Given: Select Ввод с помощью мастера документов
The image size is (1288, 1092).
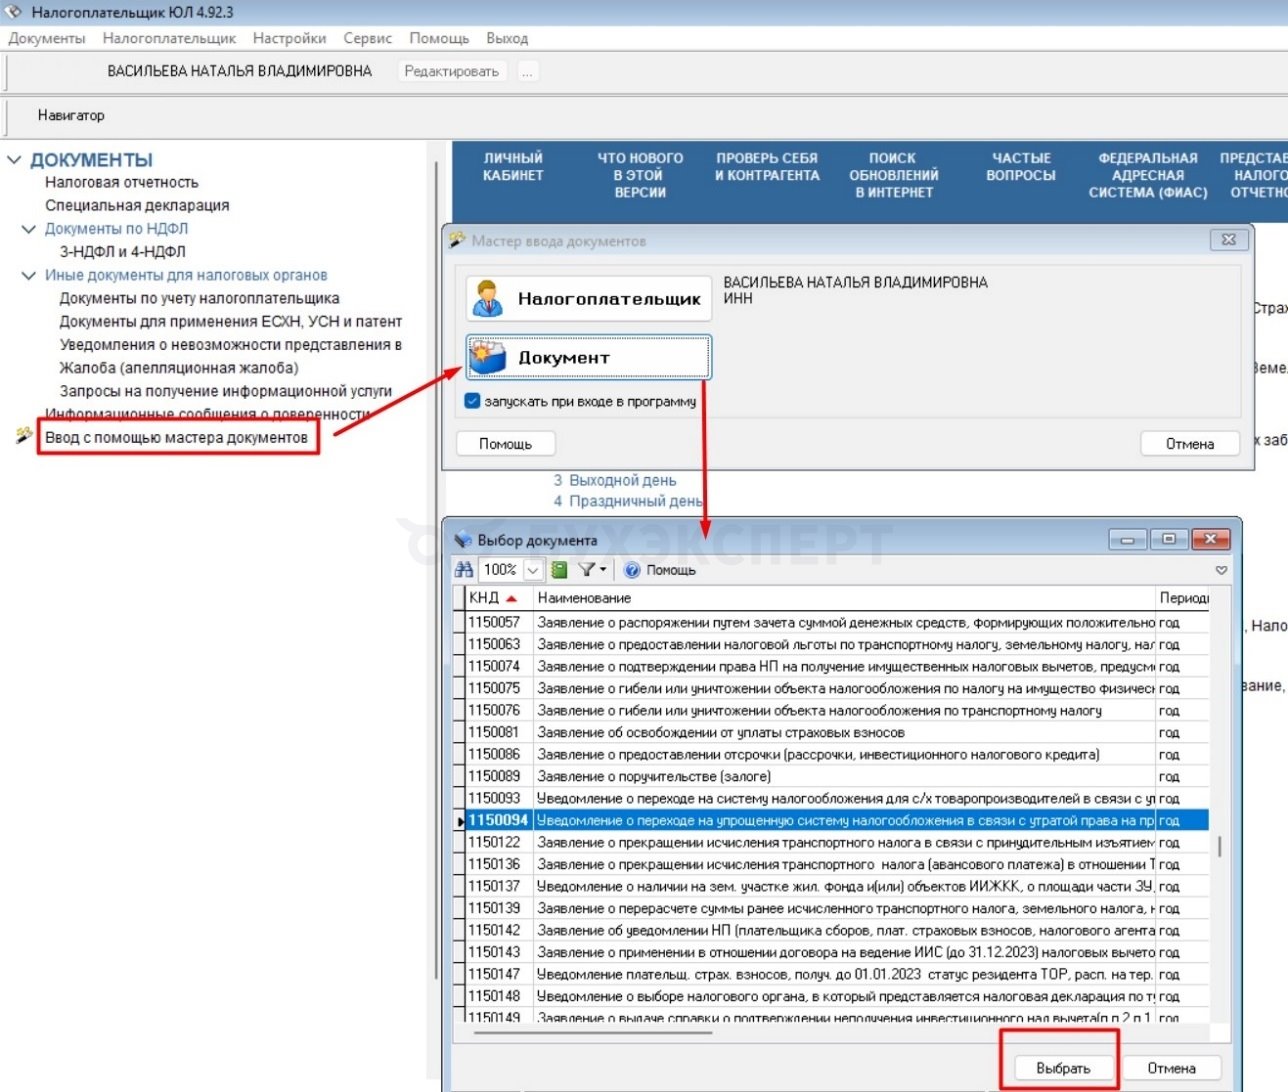Looking at the screenshot, I should point(176,437).
